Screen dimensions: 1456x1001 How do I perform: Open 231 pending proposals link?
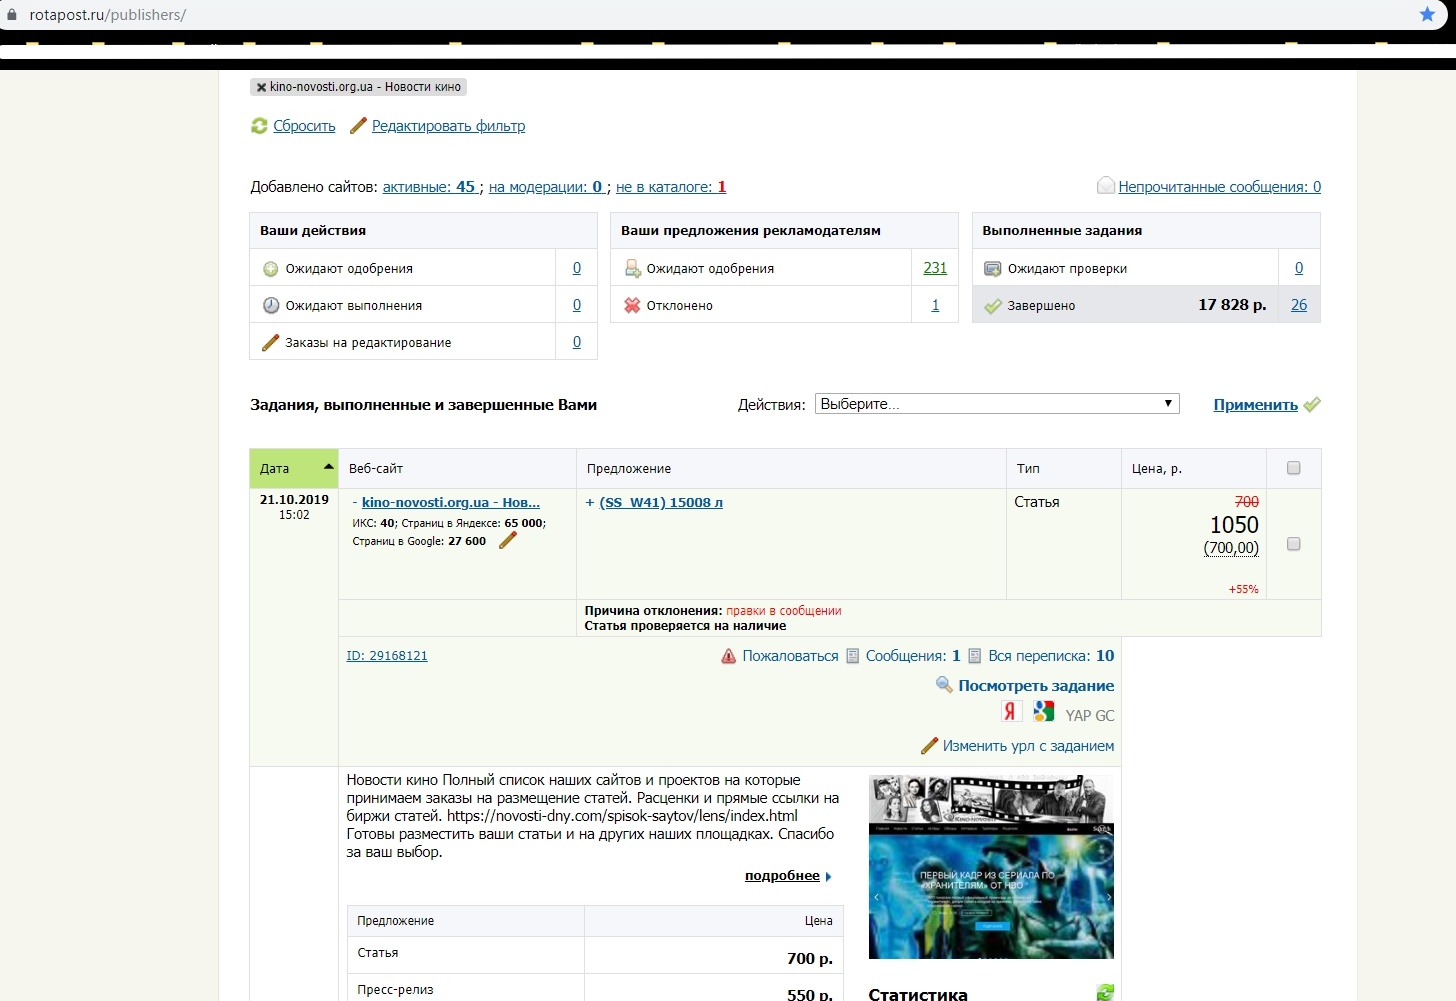coord(935,268)
